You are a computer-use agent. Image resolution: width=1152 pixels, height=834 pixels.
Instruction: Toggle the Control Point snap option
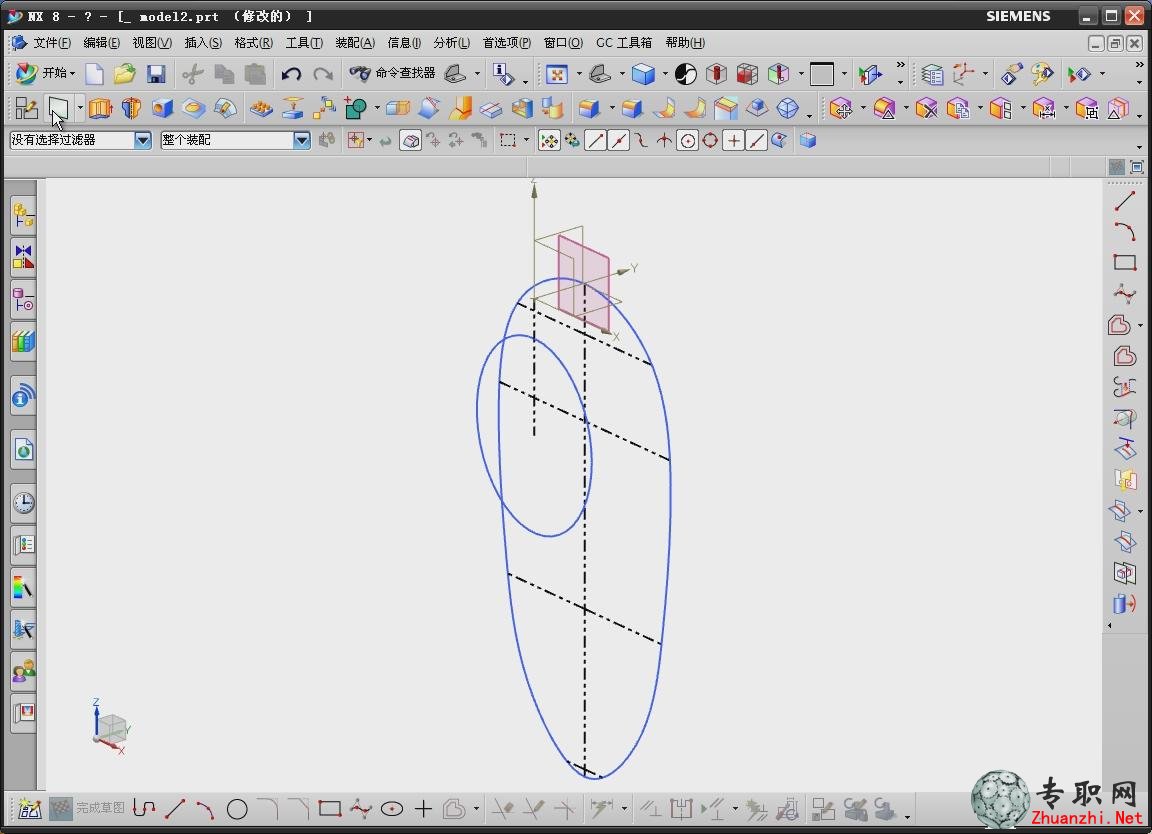coord(641,140)
